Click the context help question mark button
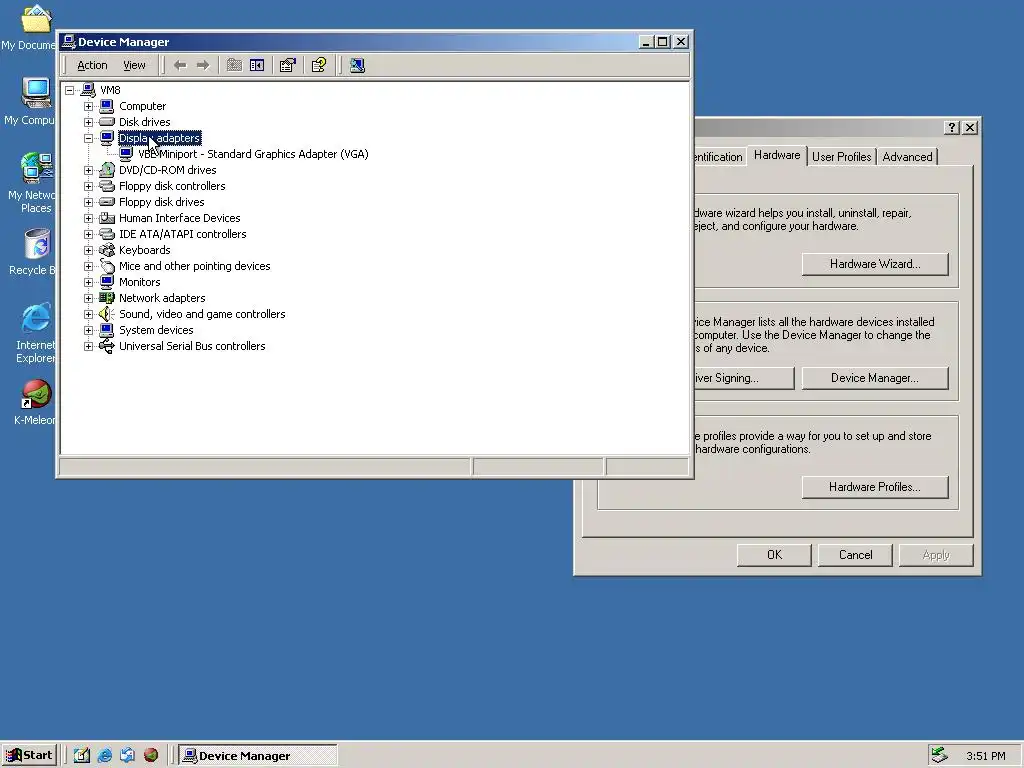The width and height of the screenshot is (1024, 768). (x=952, y=127)
